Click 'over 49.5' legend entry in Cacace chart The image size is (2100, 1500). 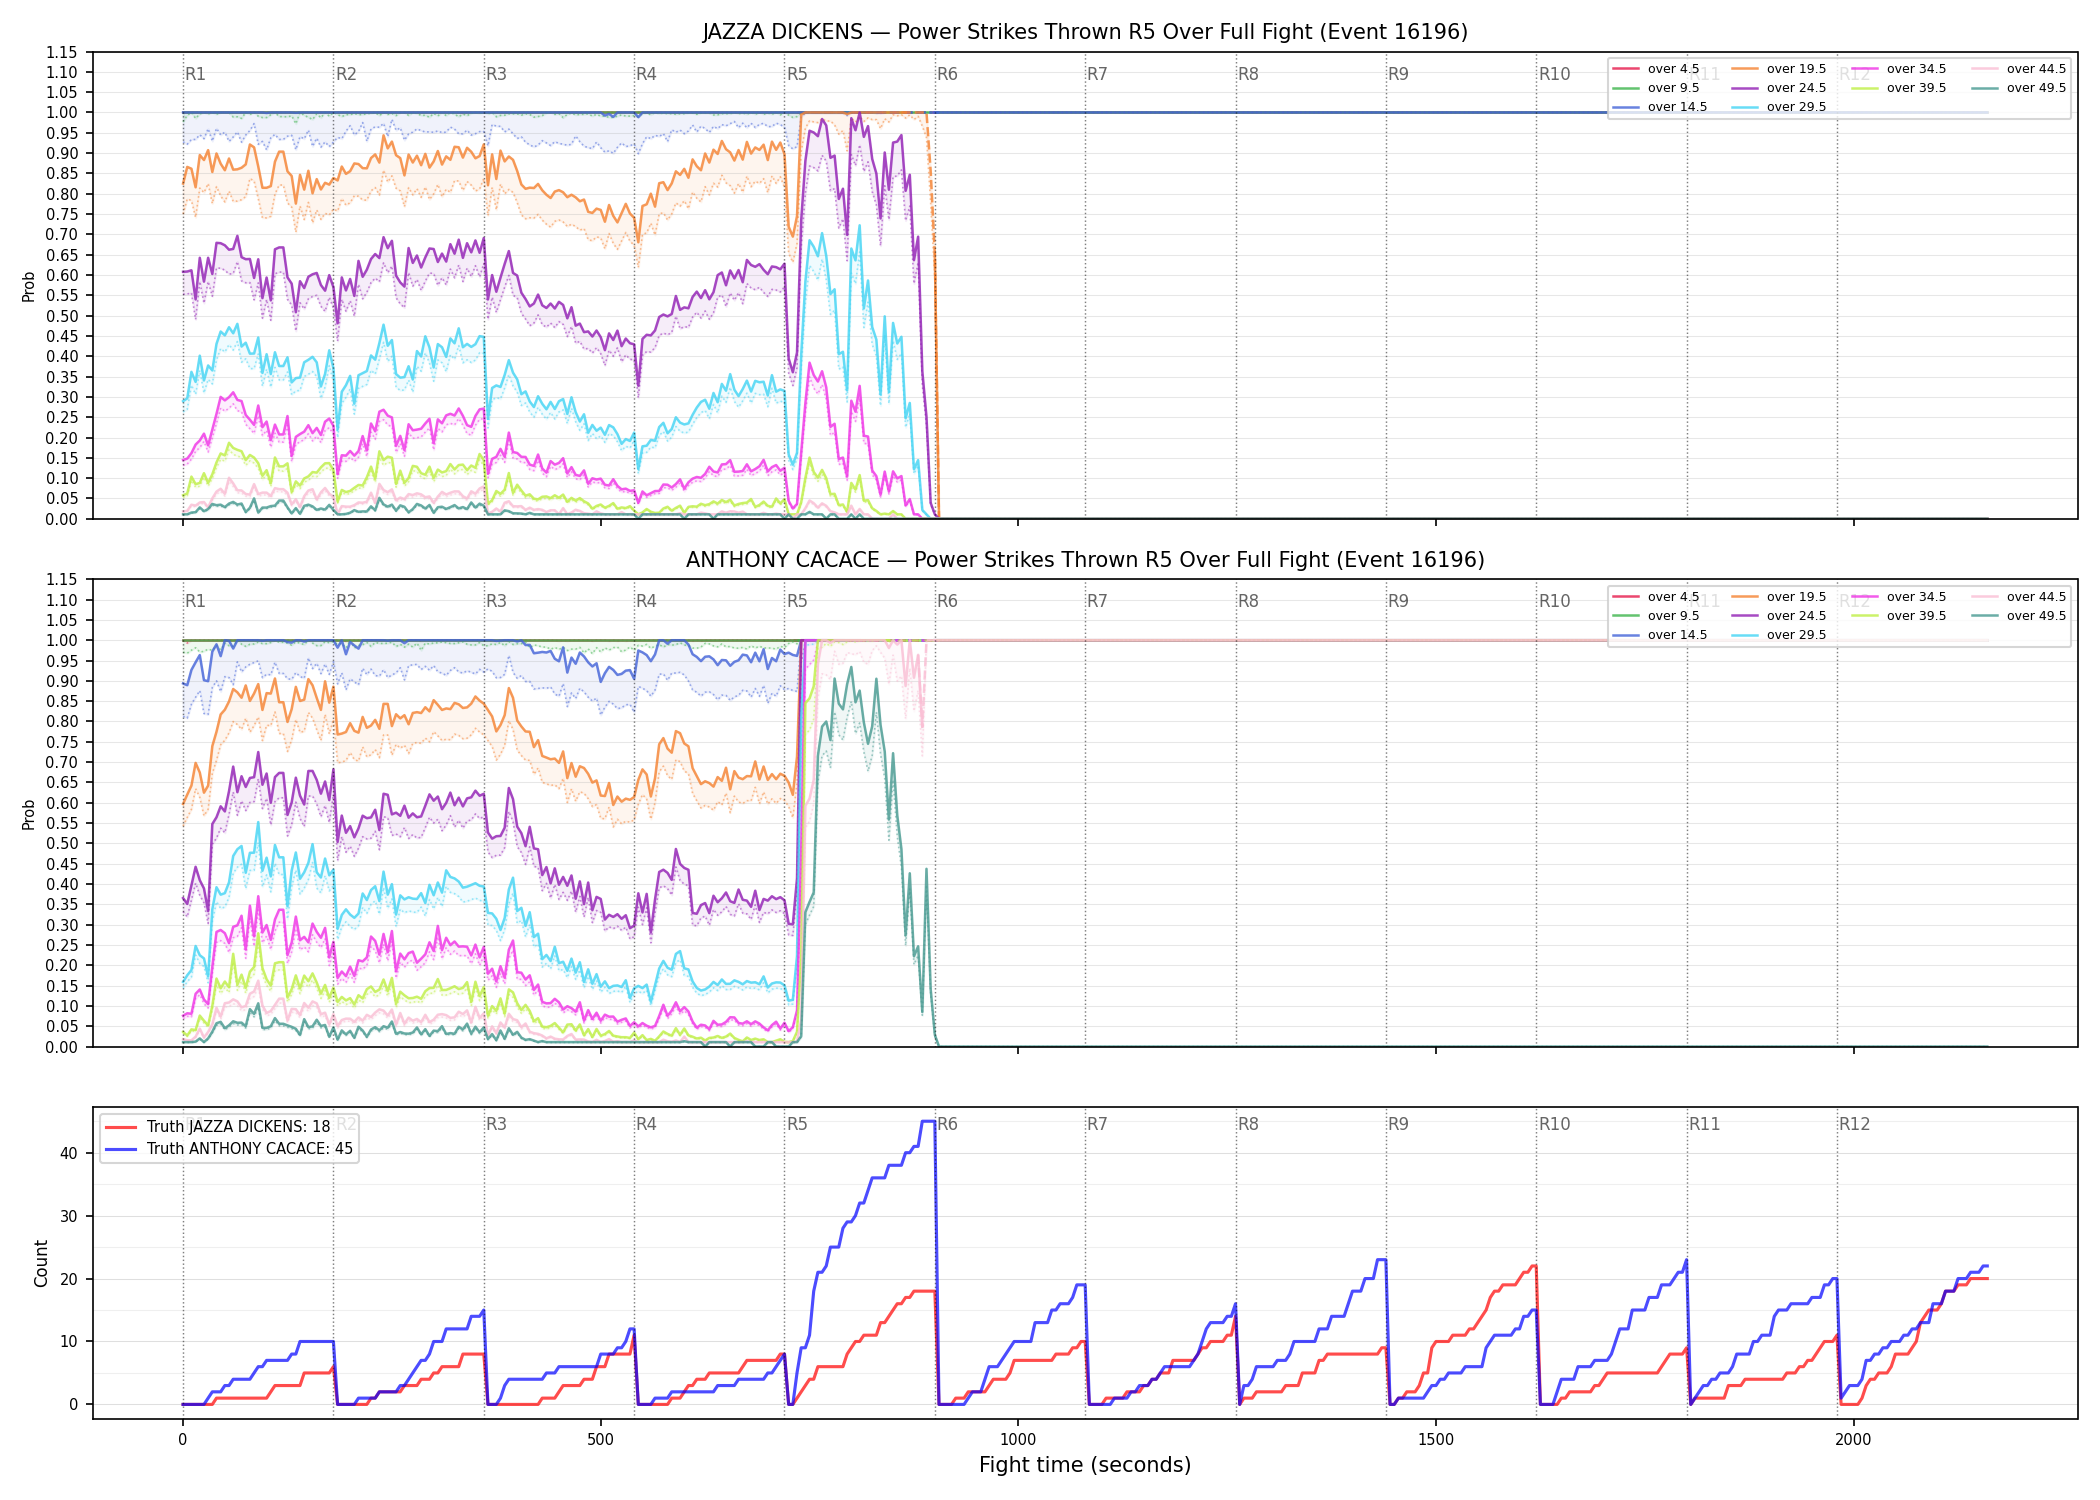2019,616
